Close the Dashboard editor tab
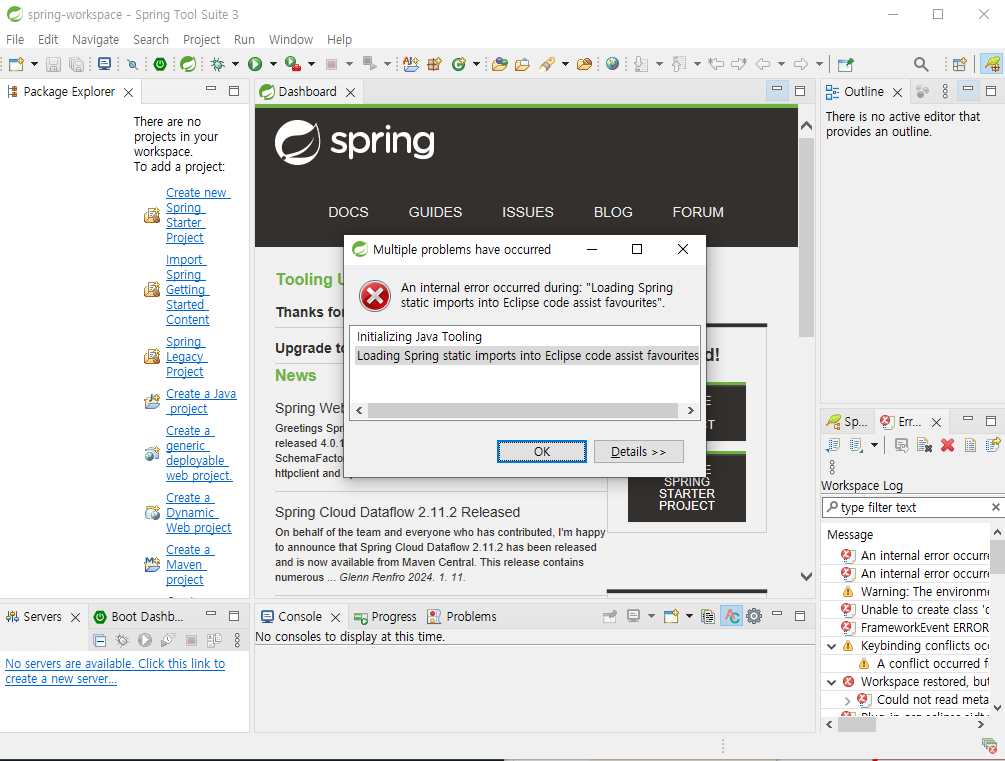Viewport: 1005px width, 761px height. pyautogui.click(x=351, y=92)
